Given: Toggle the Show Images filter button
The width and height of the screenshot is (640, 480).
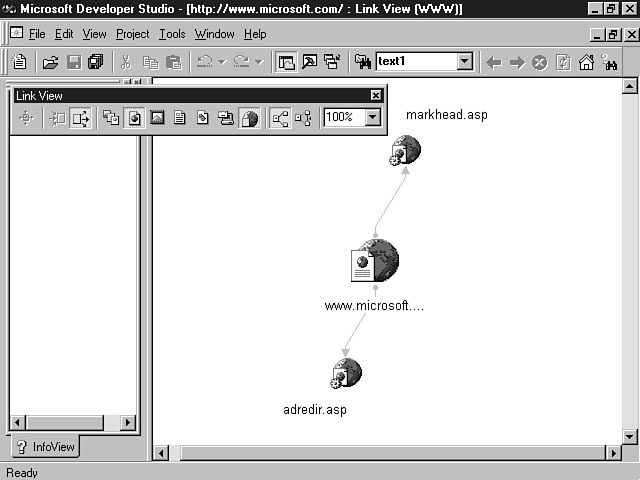Looking at the screenshot, I should coord(157,118).
